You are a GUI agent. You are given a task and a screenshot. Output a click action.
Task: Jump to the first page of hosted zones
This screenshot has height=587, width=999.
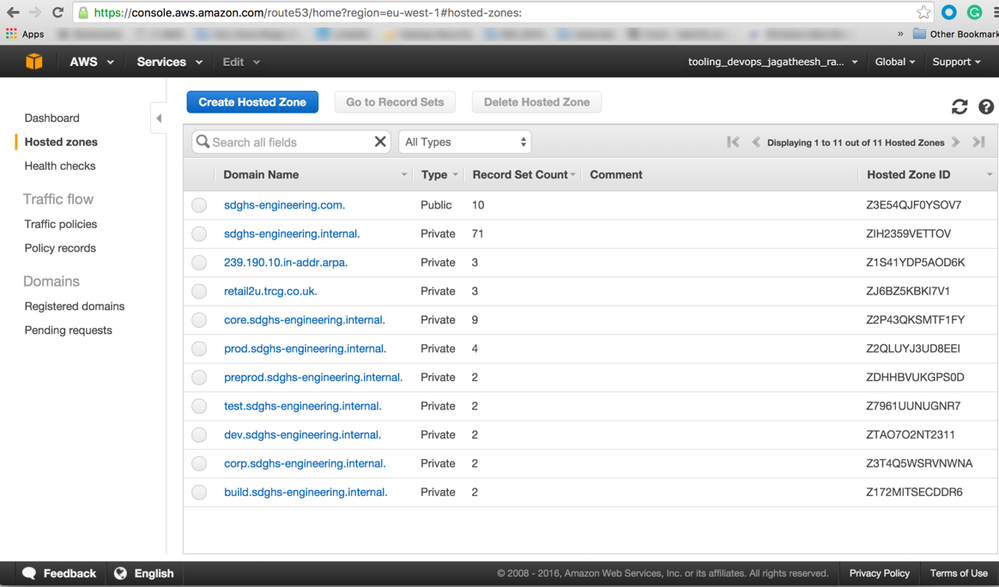733,142
